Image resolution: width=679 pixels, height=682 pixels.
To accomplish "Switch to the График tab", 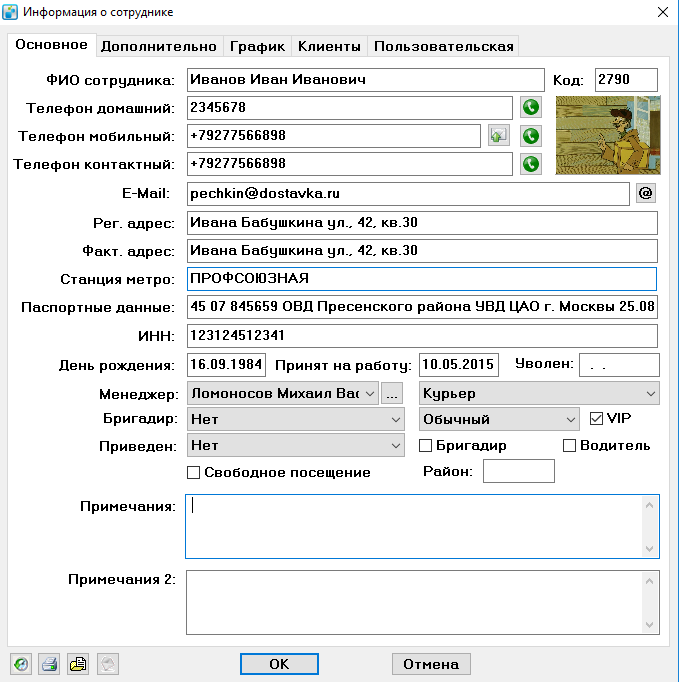I will [x=257, y=46].
